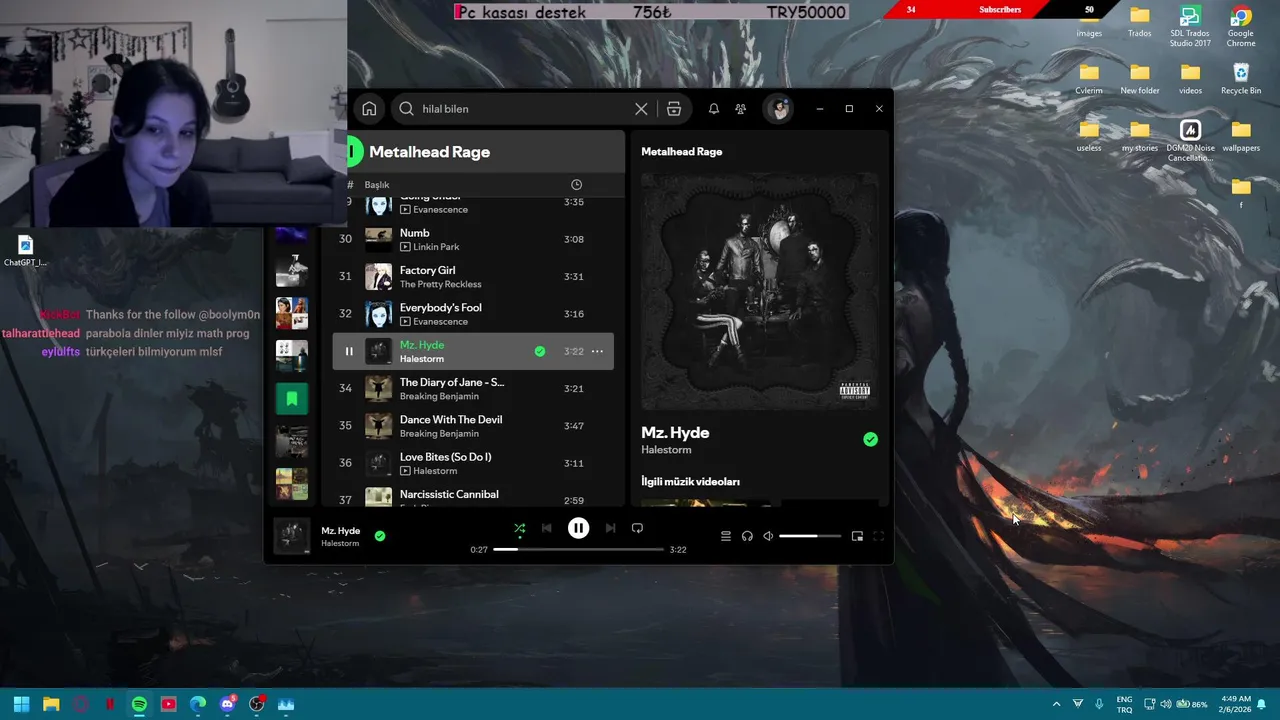Open Microsoft Edge from the taskbar
The width and height of the screenshot is (1280, 720).
(x=198, y=704)
